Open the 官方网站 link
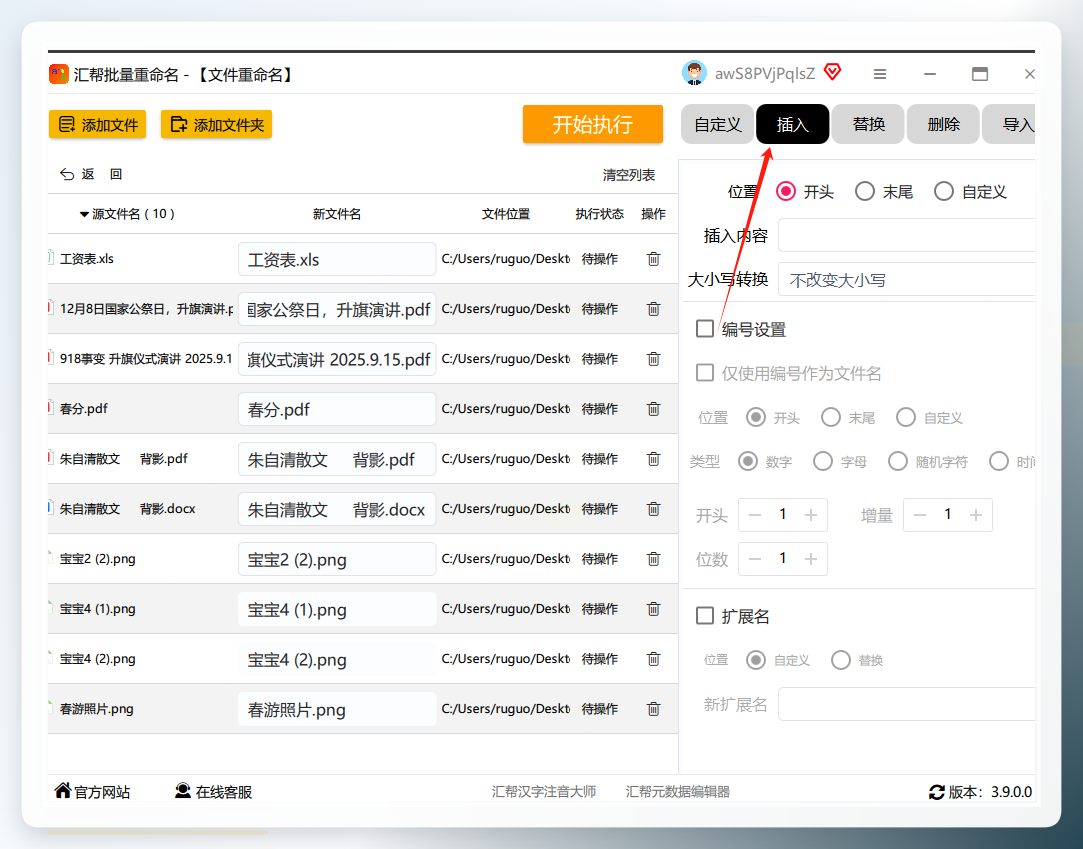The image size is (1083, 849). click(92, 792)
